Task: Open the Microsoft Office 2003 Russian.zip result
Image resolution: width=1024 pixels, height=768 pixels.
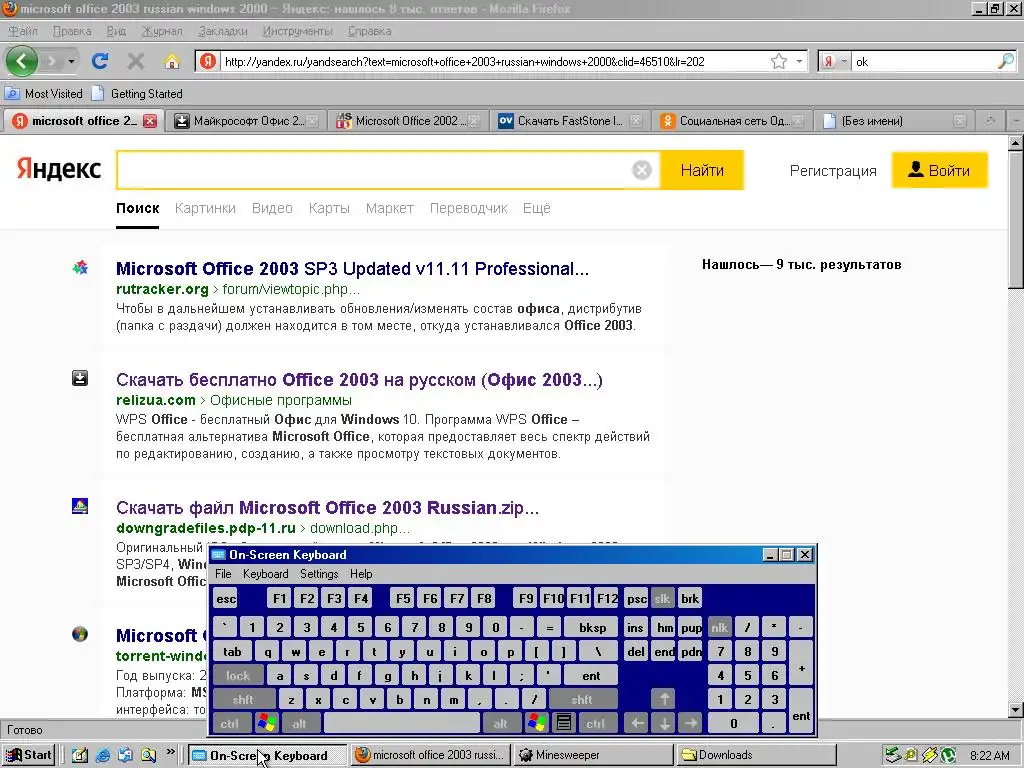Action: 327,507
